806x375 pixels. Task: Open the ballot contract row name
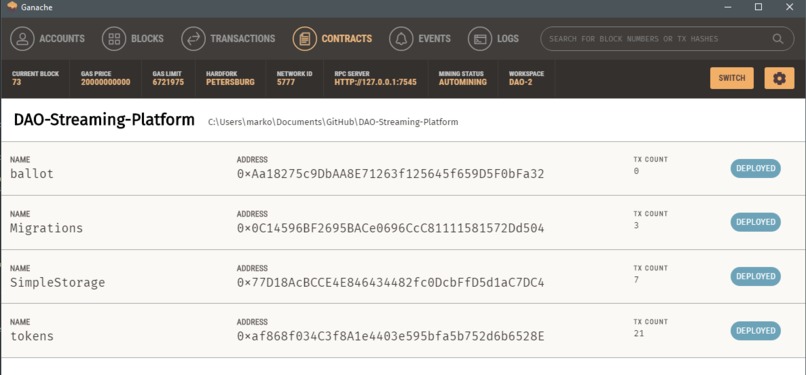pos(32,174)
